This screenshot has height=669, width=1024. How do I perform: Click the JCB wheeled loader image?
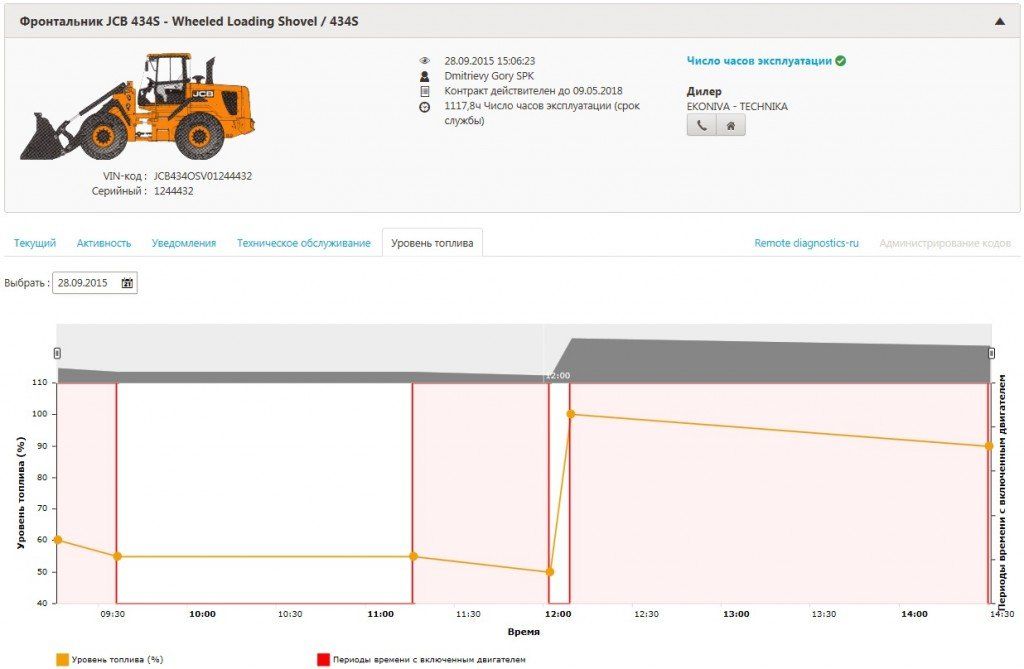tap(137, 107)
